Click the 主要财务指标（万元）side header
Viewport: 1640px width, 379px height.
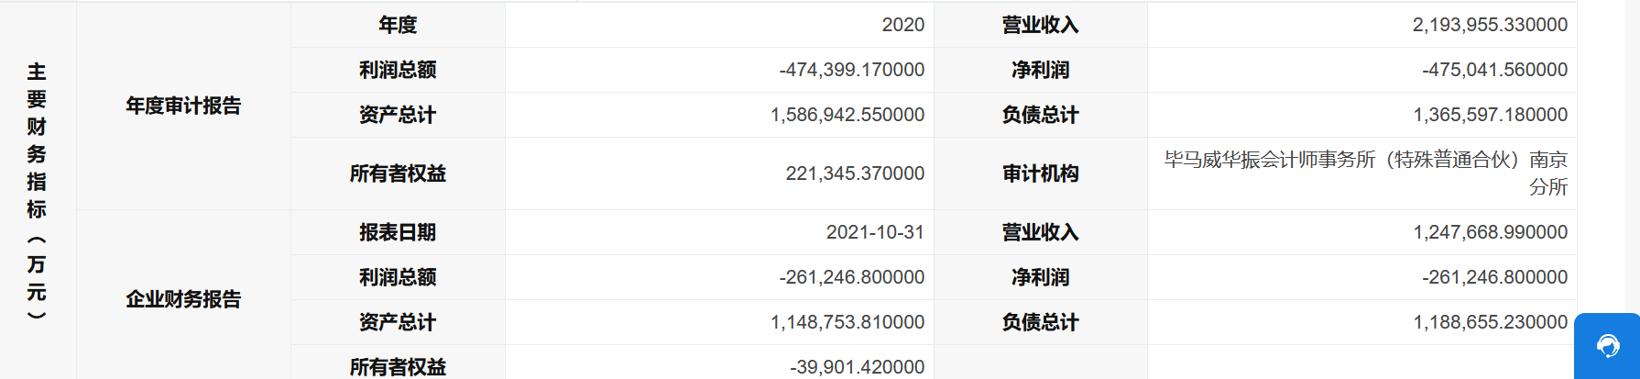tap(37, 191)
